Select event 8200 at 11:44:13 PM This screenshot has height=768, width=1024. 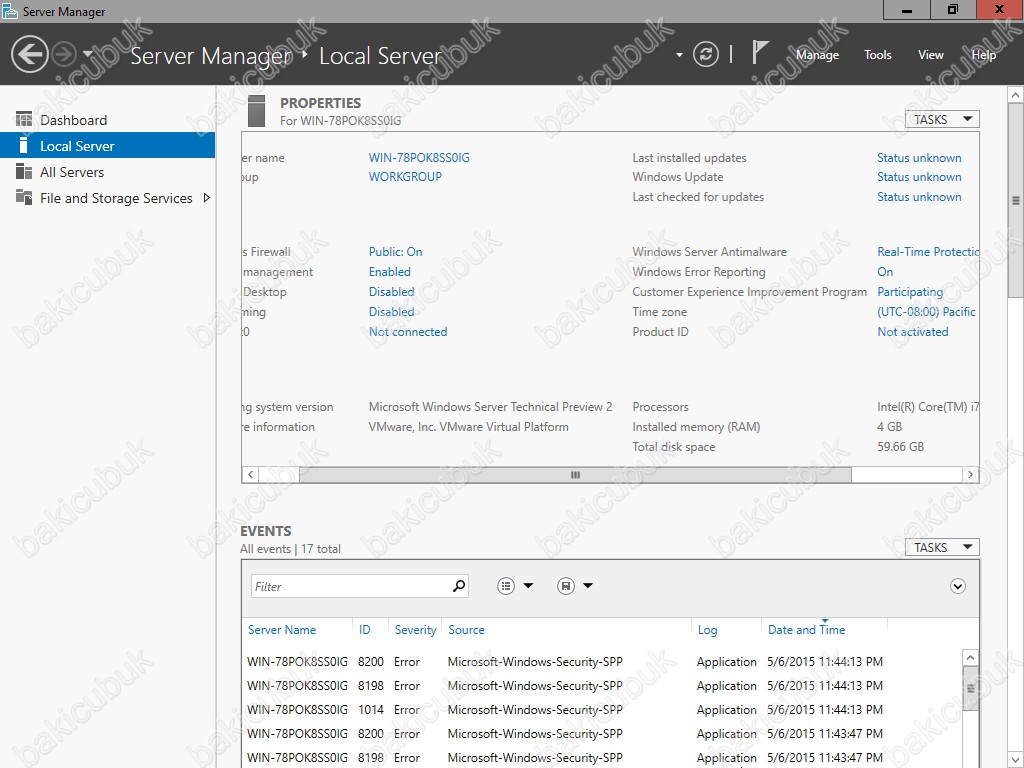(602, 662)
